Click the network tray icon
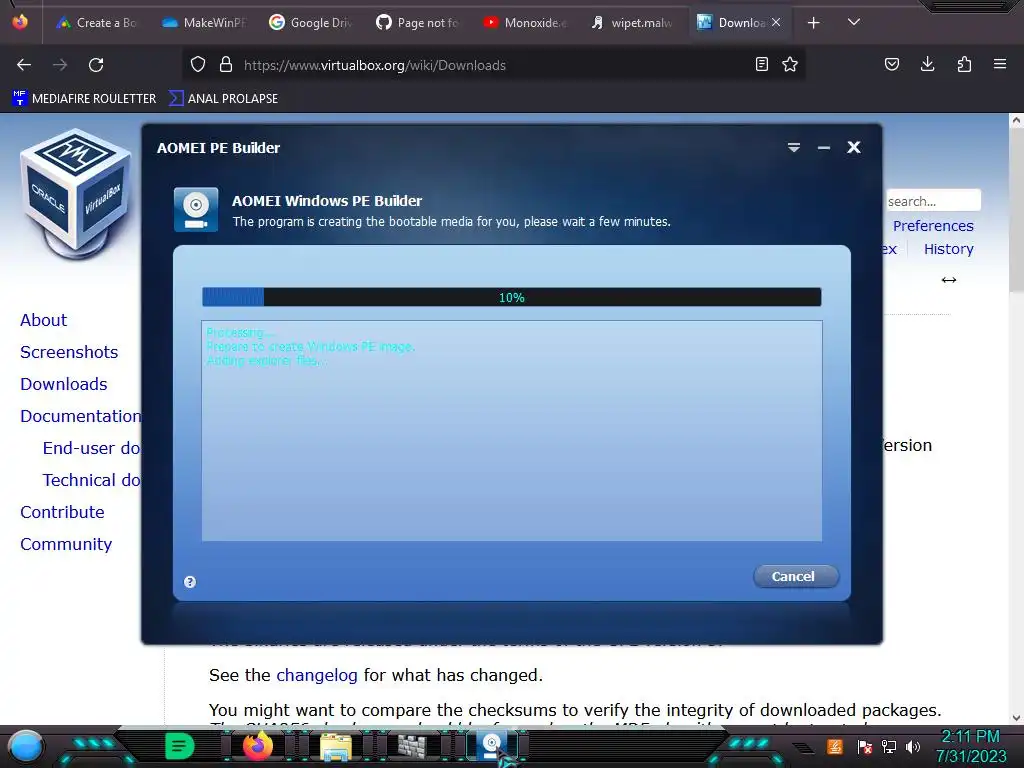 coord(889,746)
